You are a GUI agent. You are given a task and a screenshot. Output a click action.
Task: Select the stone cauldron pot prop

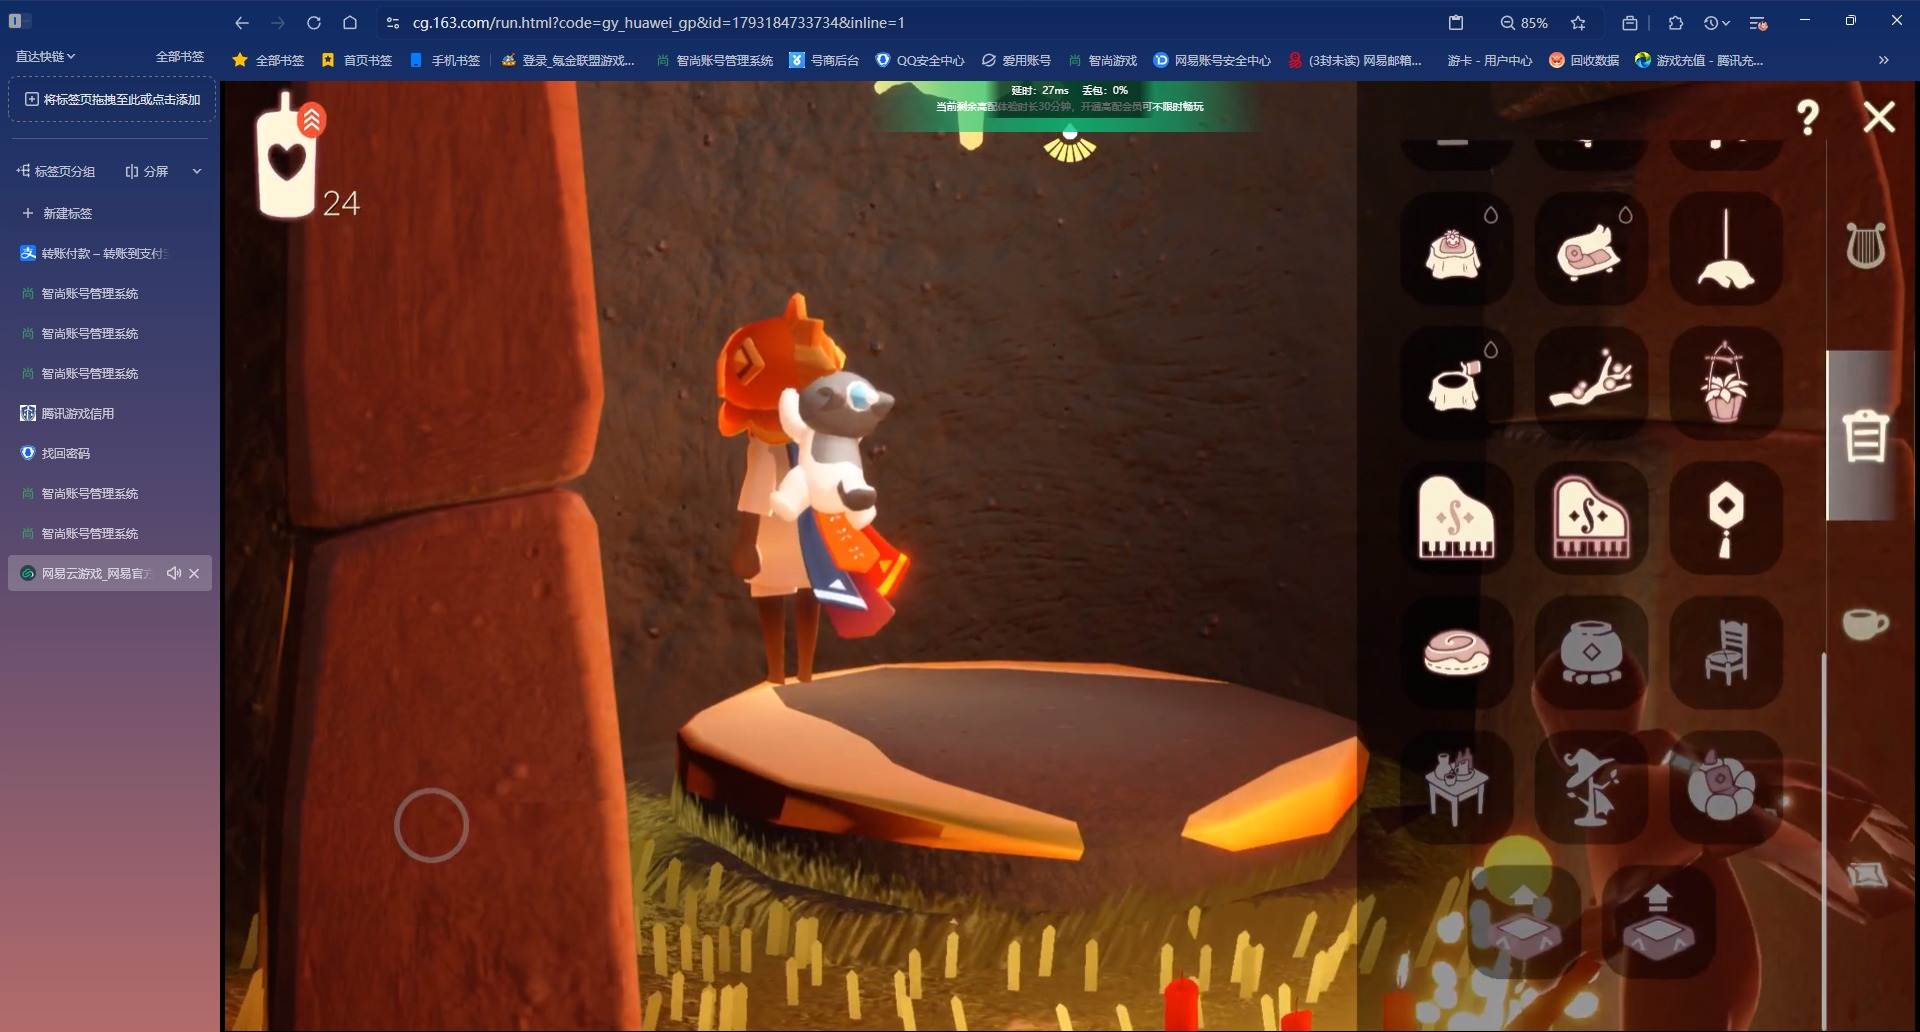point(1590,652)
